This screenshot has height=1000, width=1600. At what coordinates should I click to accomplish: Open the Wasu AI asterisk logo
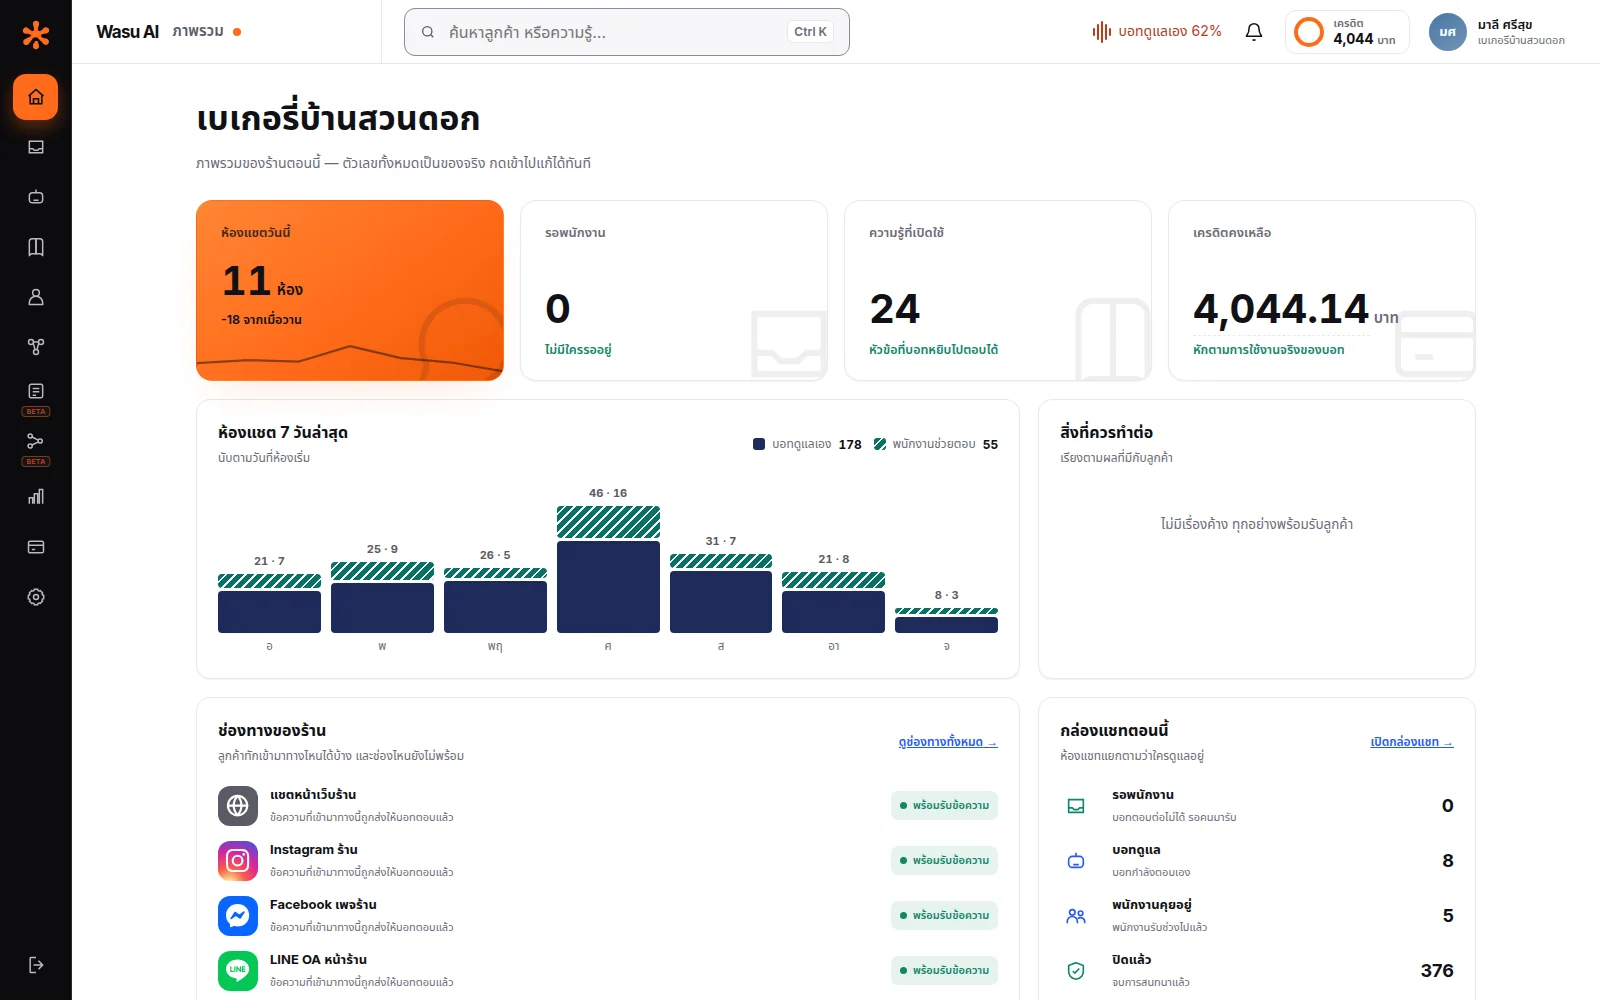tap(36, 35)
